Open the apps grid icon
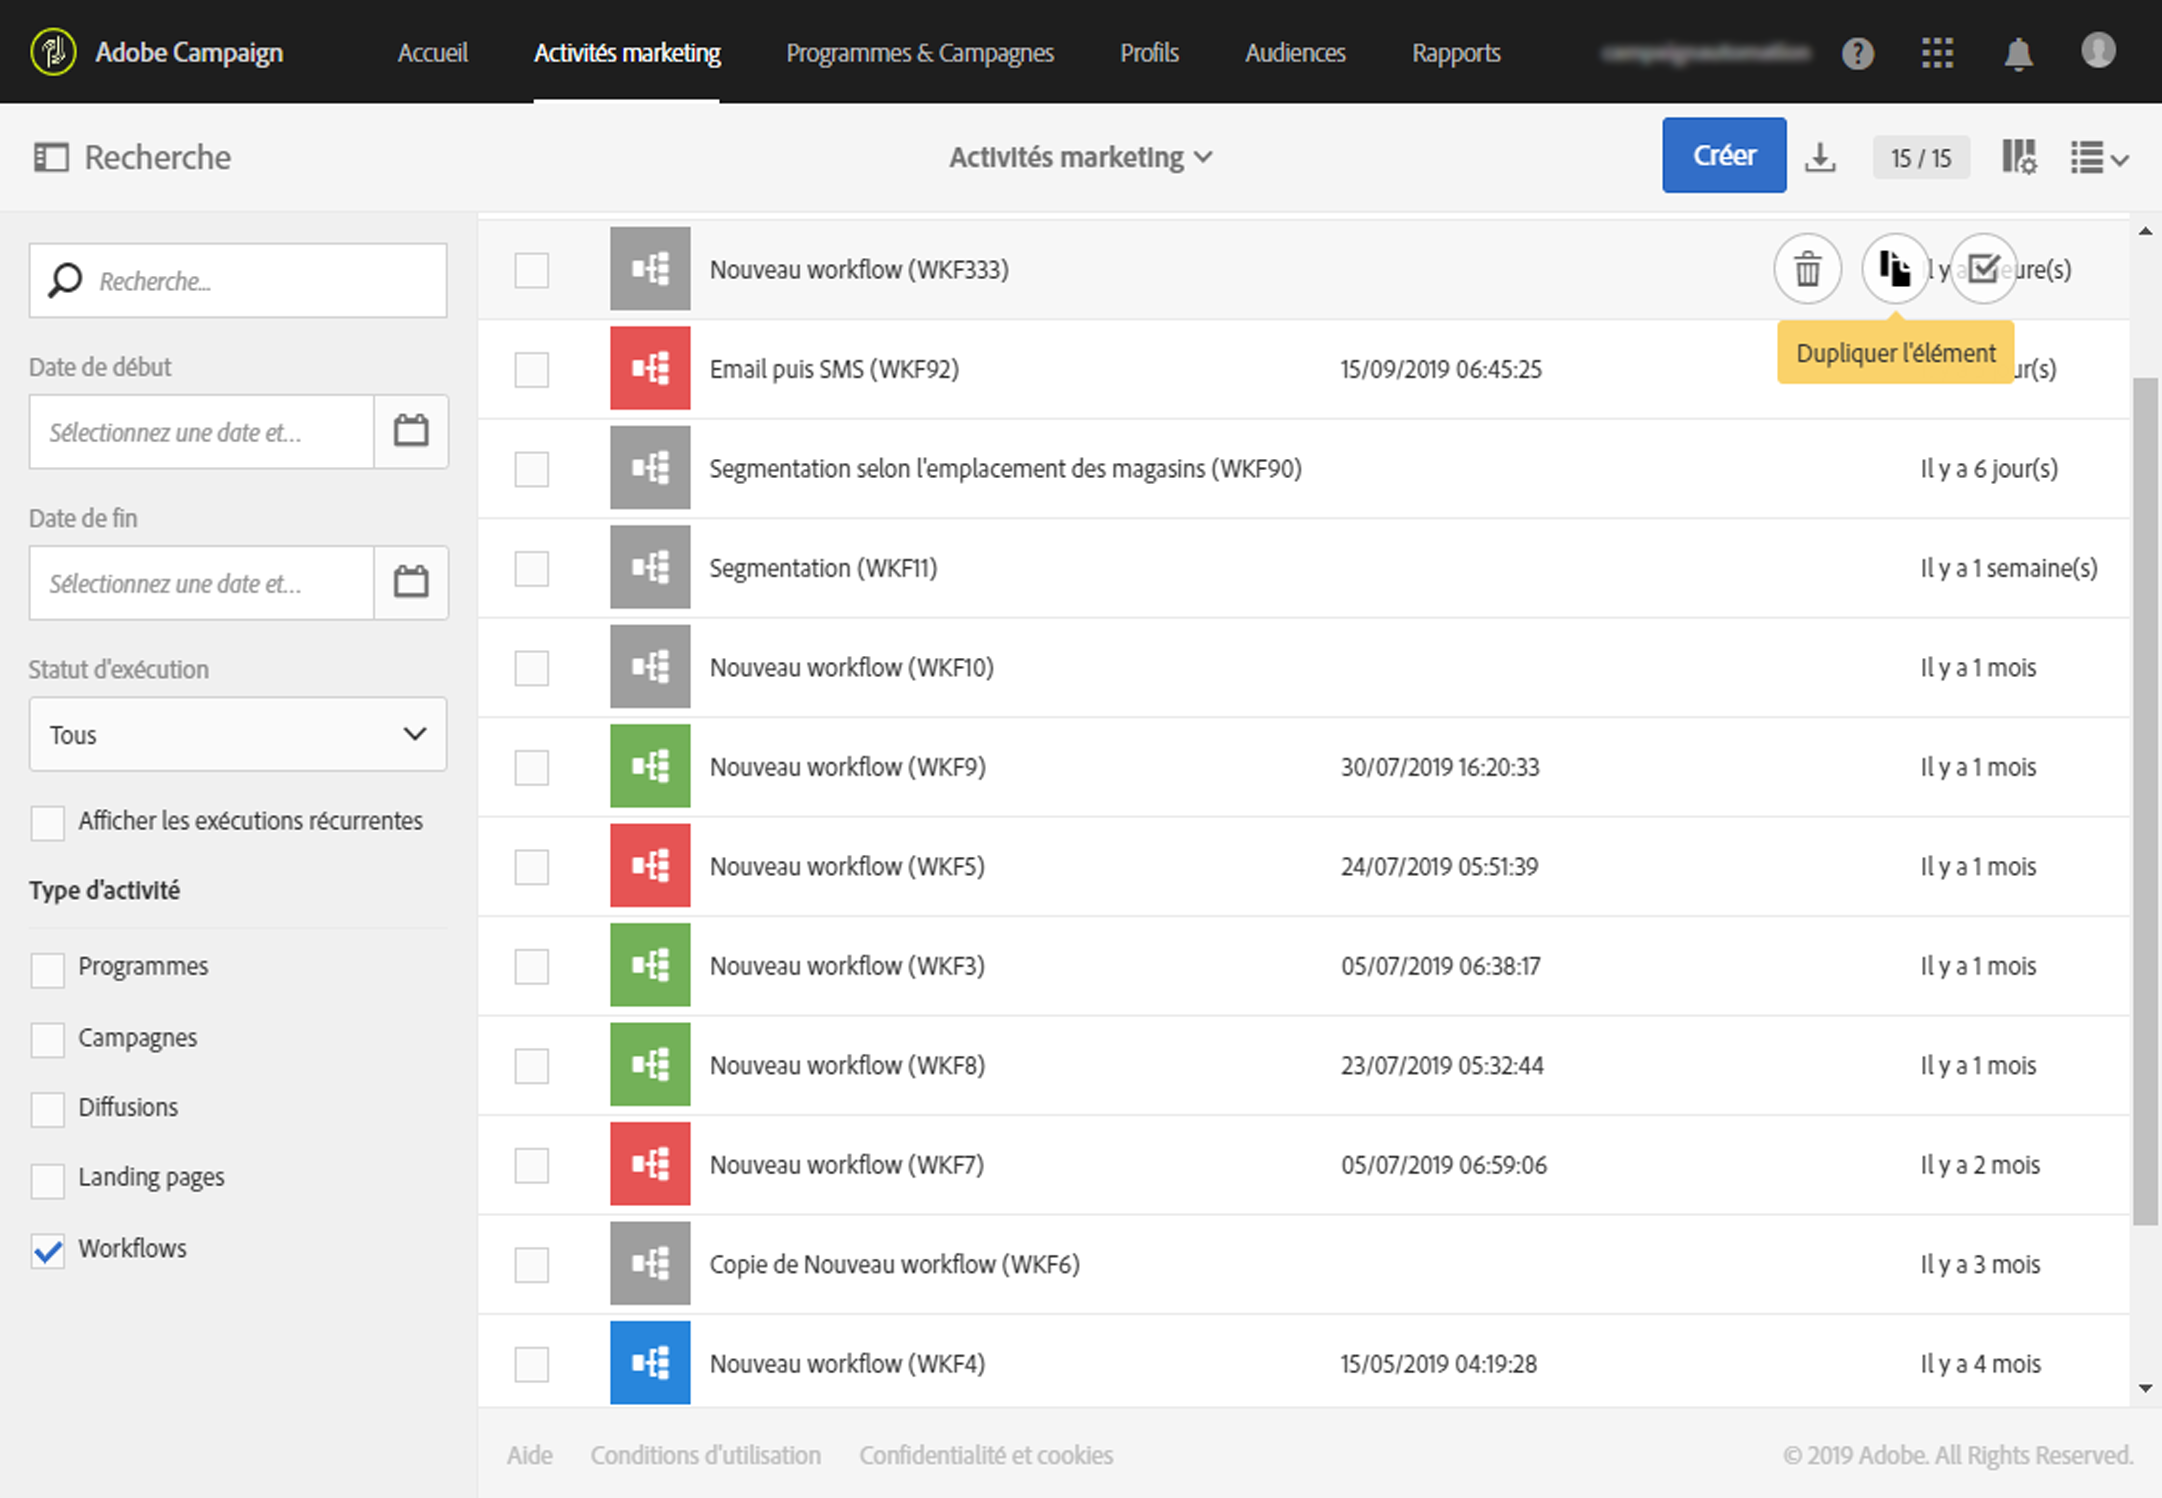The height and width of the screenshot is (1498, 2162). tap(1937, 53)
